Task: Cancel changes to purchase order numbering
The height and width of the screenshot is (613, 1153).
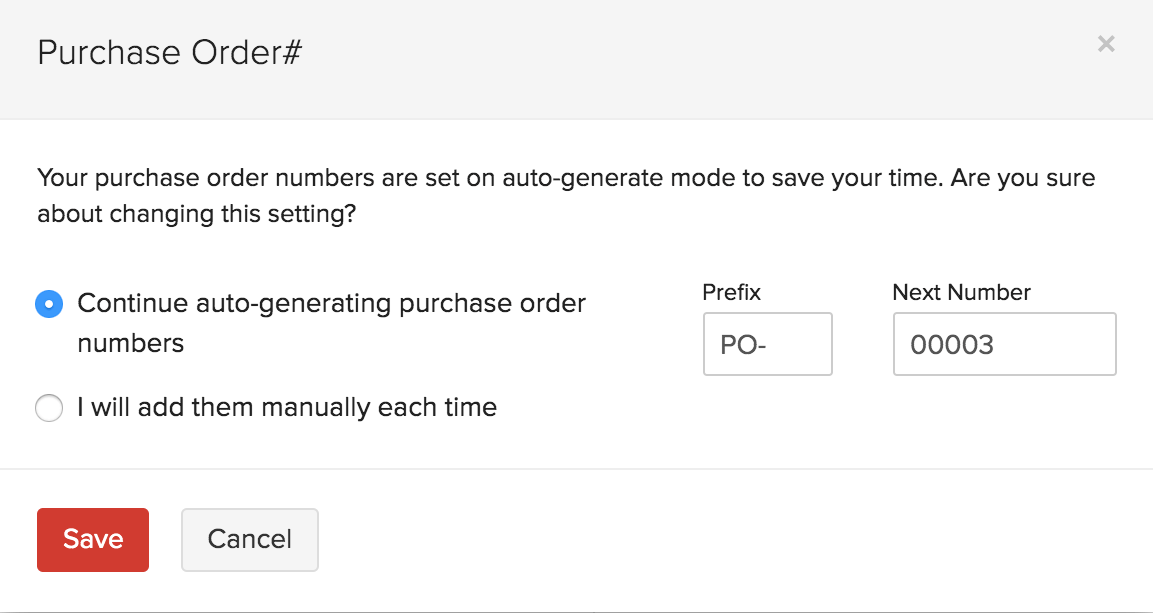Action: (249, 539)
